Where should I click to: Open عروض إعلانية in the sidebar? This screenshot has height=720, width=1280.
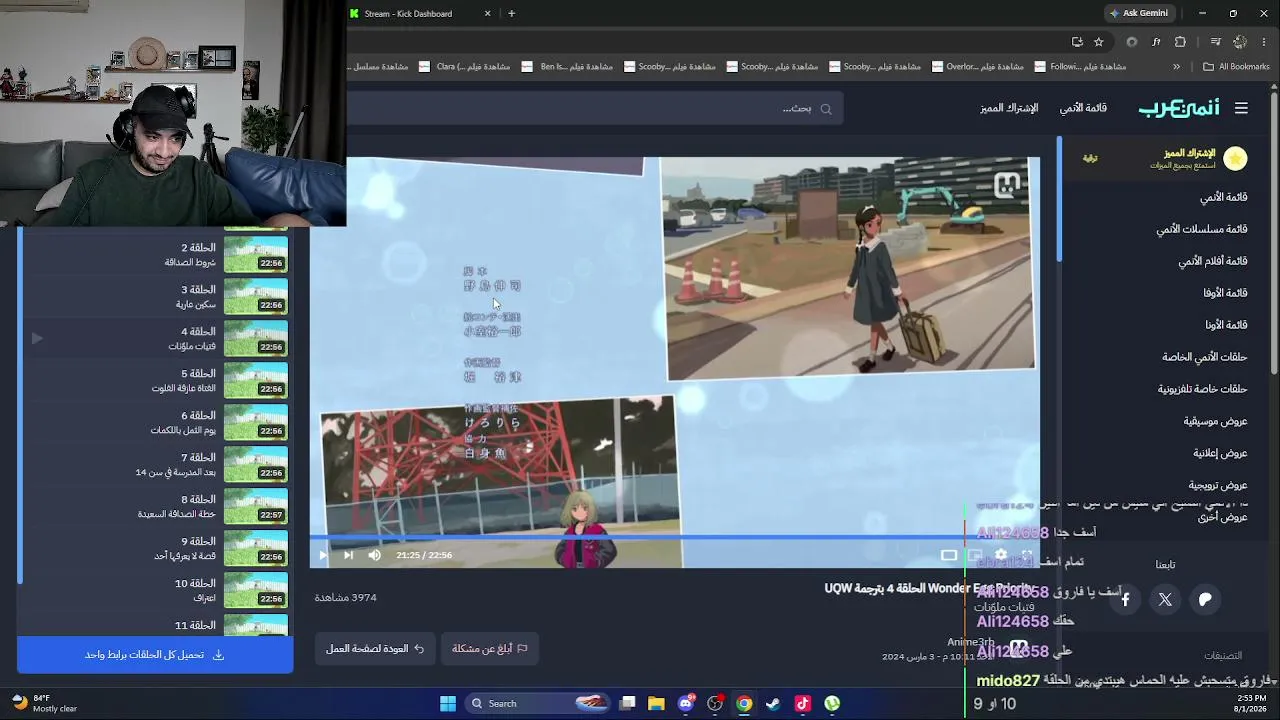[1220, 453]
